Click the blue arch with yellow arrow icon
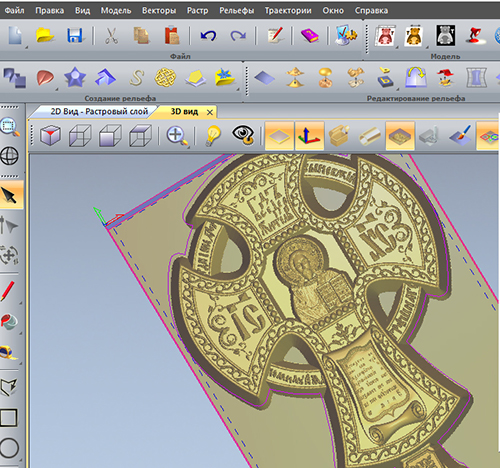Viewport: 500px width, 468px height. point(416,77)
